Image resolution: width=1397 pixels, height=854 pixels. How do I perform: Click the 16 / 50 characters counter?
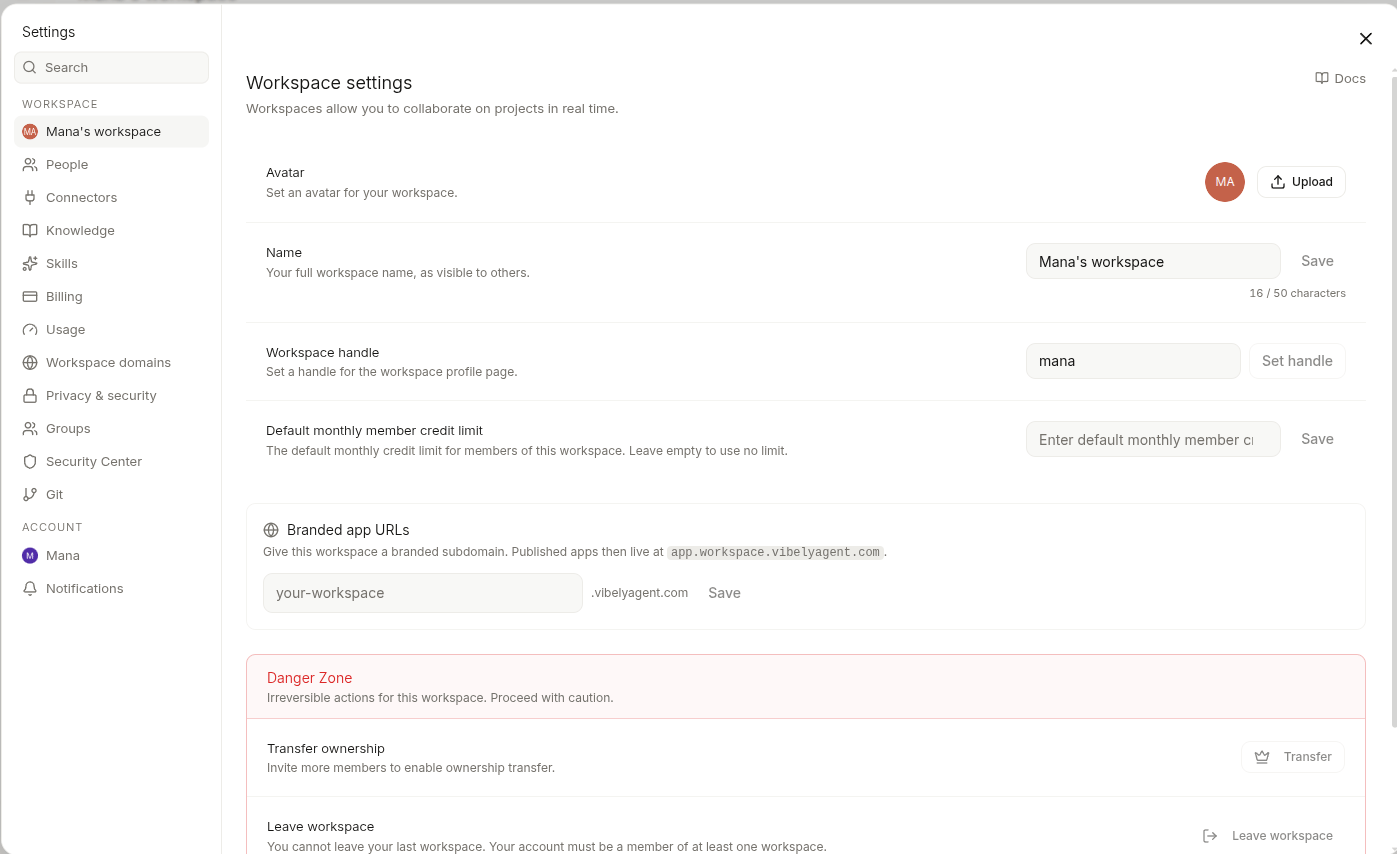click(1297, 294)
